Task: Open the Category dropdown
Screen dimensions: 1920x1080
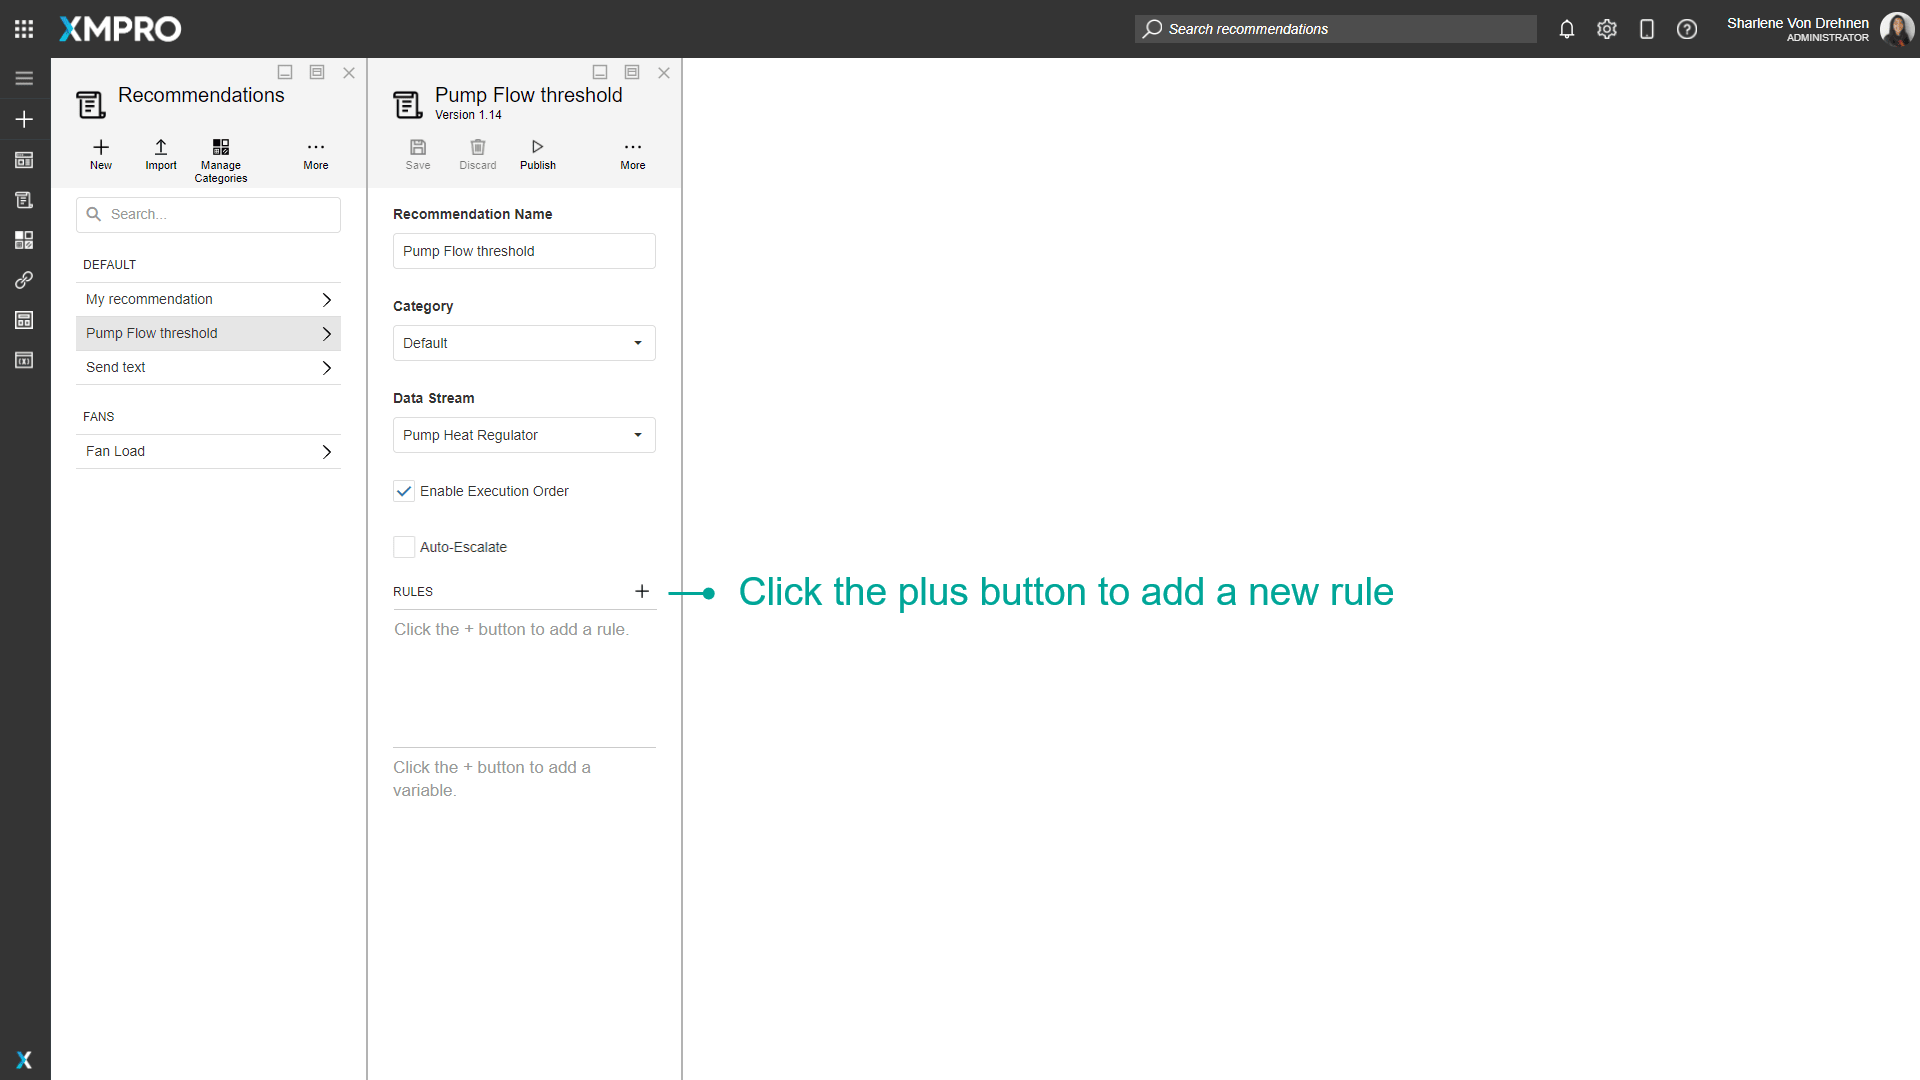Action: click(x=524, y=343)
